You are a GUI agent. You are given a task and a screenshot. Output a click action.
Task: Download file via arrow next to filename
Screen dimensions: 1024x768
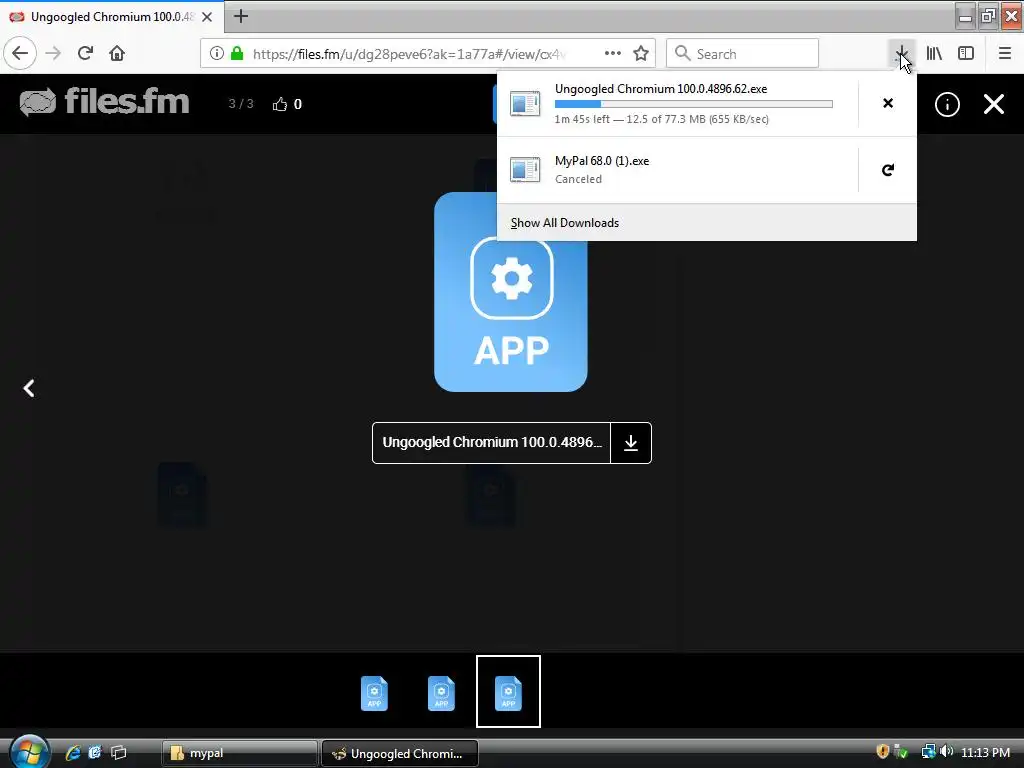tap(631, 443)
